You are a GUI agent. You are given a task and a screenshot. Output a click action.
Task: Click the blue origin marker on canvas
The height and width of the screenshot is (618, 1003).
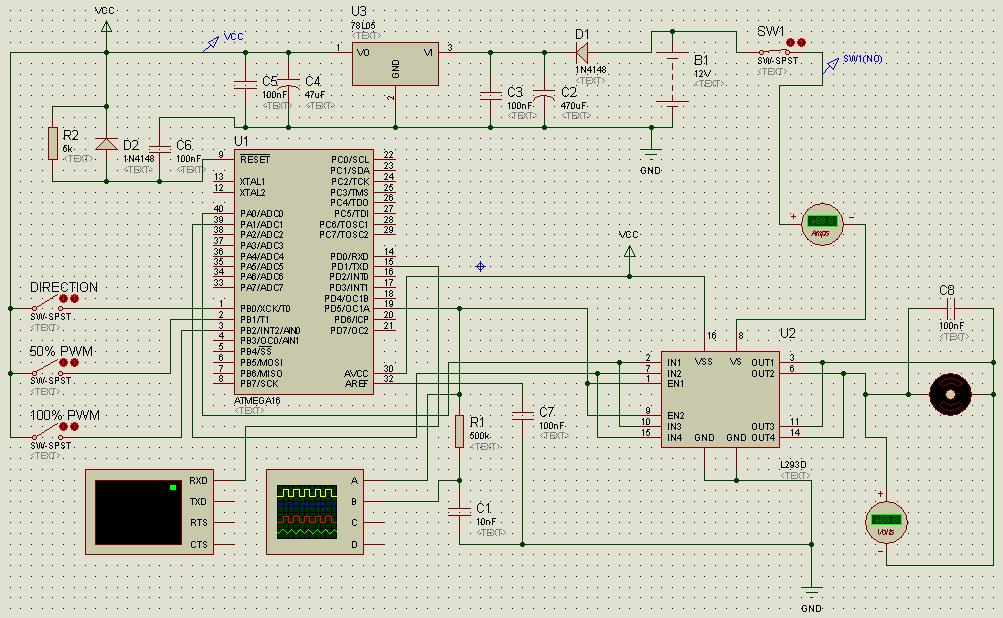[480, 266]
